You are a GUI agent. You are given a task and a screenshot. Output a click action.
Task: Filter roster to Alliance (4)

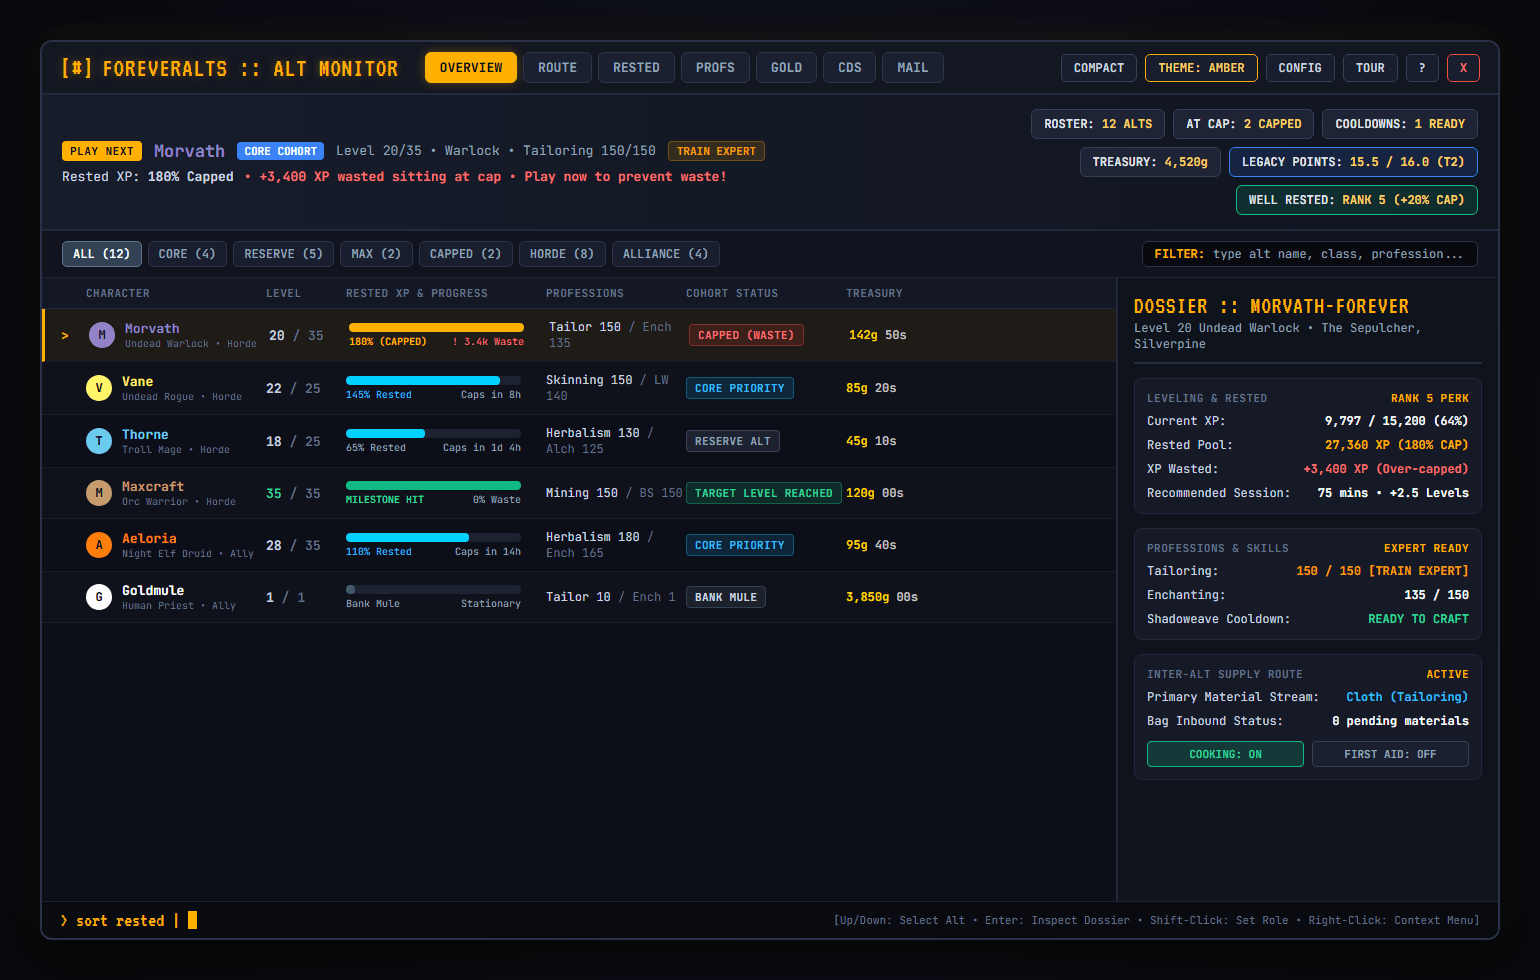click(665, 254)
